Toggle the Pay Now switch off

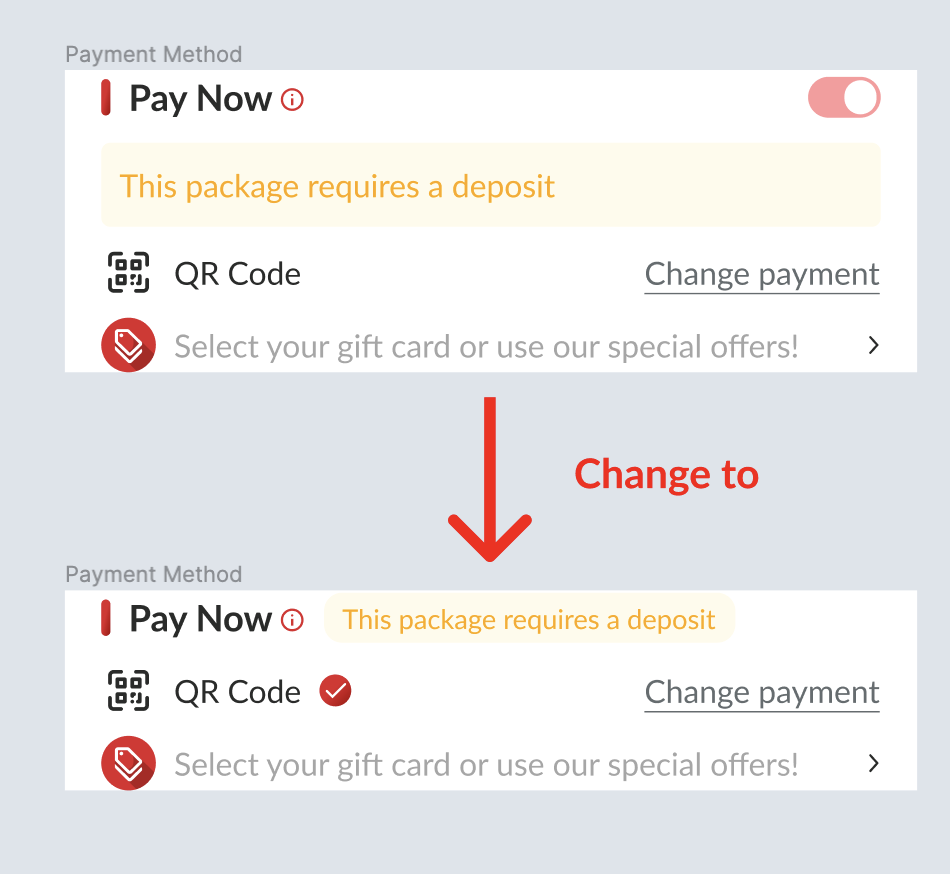[x=844, y=99]
